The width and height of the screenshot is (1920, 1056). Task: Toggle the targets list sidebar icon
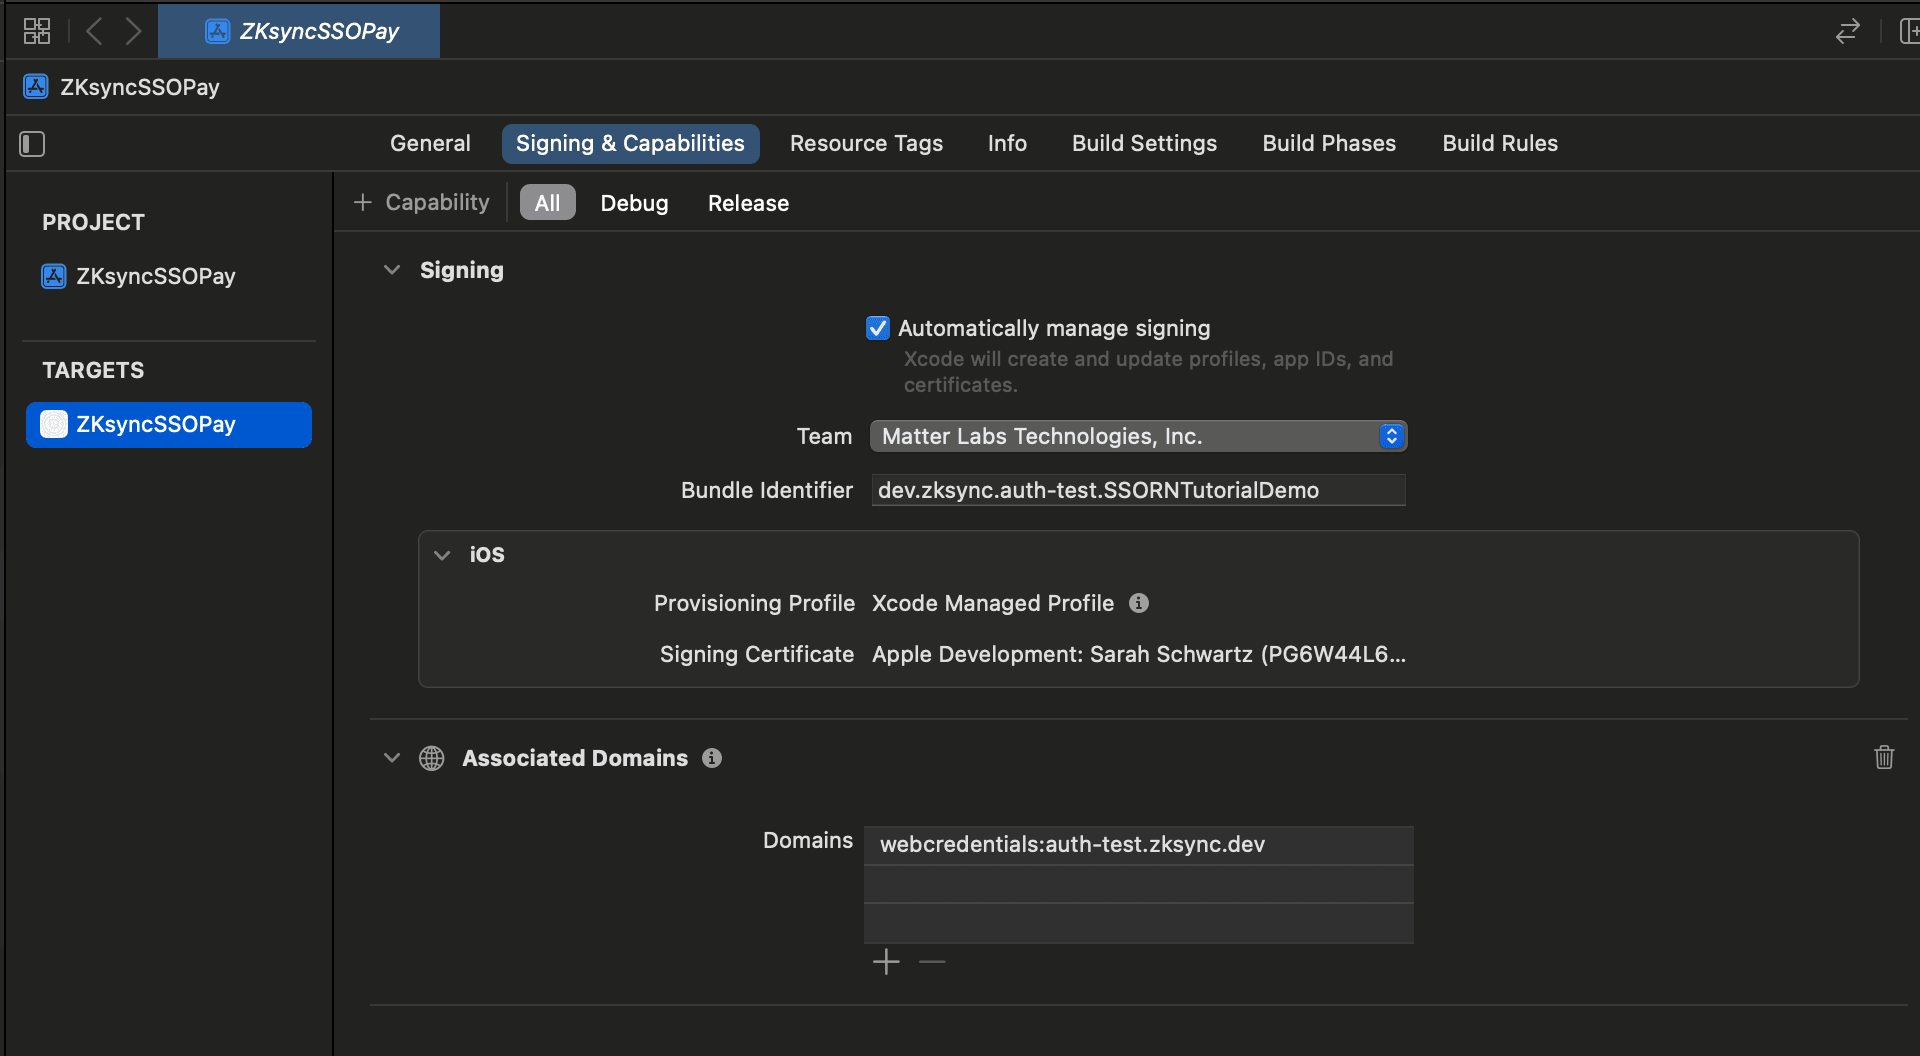[32, 144]
